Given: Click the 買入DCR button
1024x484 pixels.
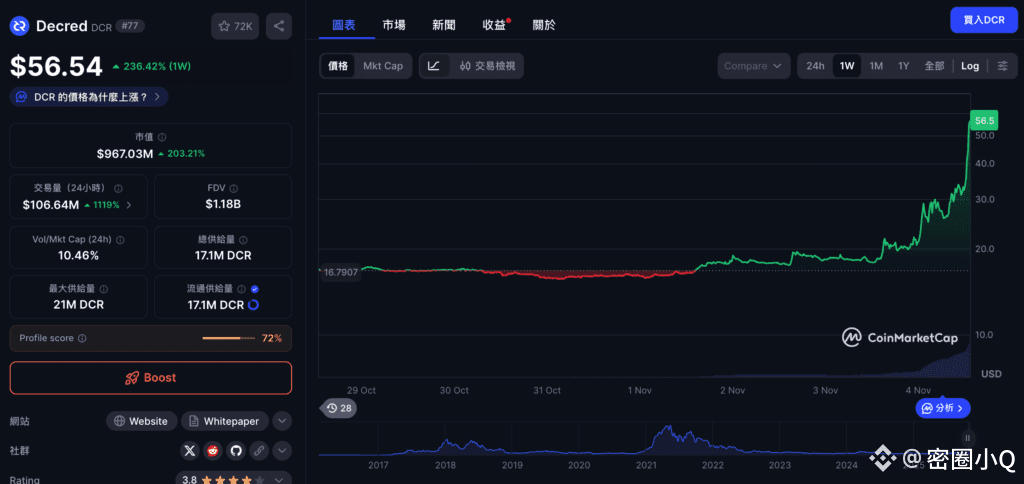Looking at the screenshot, I should point(983,20).
